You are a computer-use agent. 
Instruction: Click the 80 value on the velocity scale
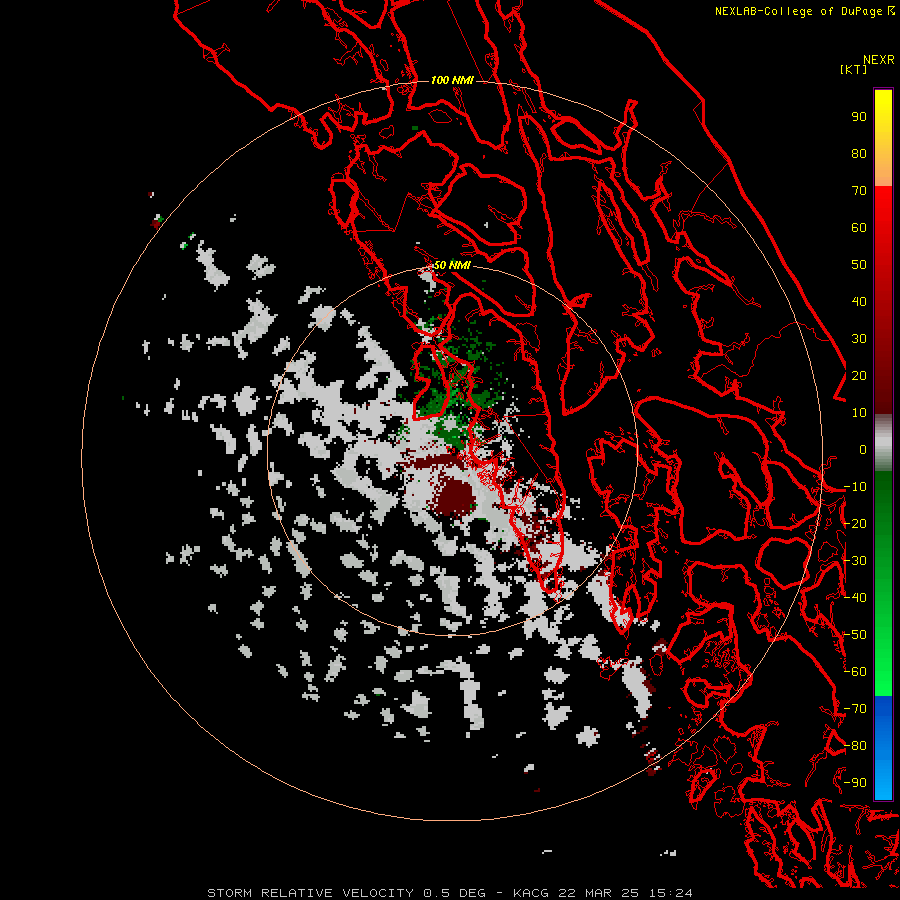click(859, 154)
